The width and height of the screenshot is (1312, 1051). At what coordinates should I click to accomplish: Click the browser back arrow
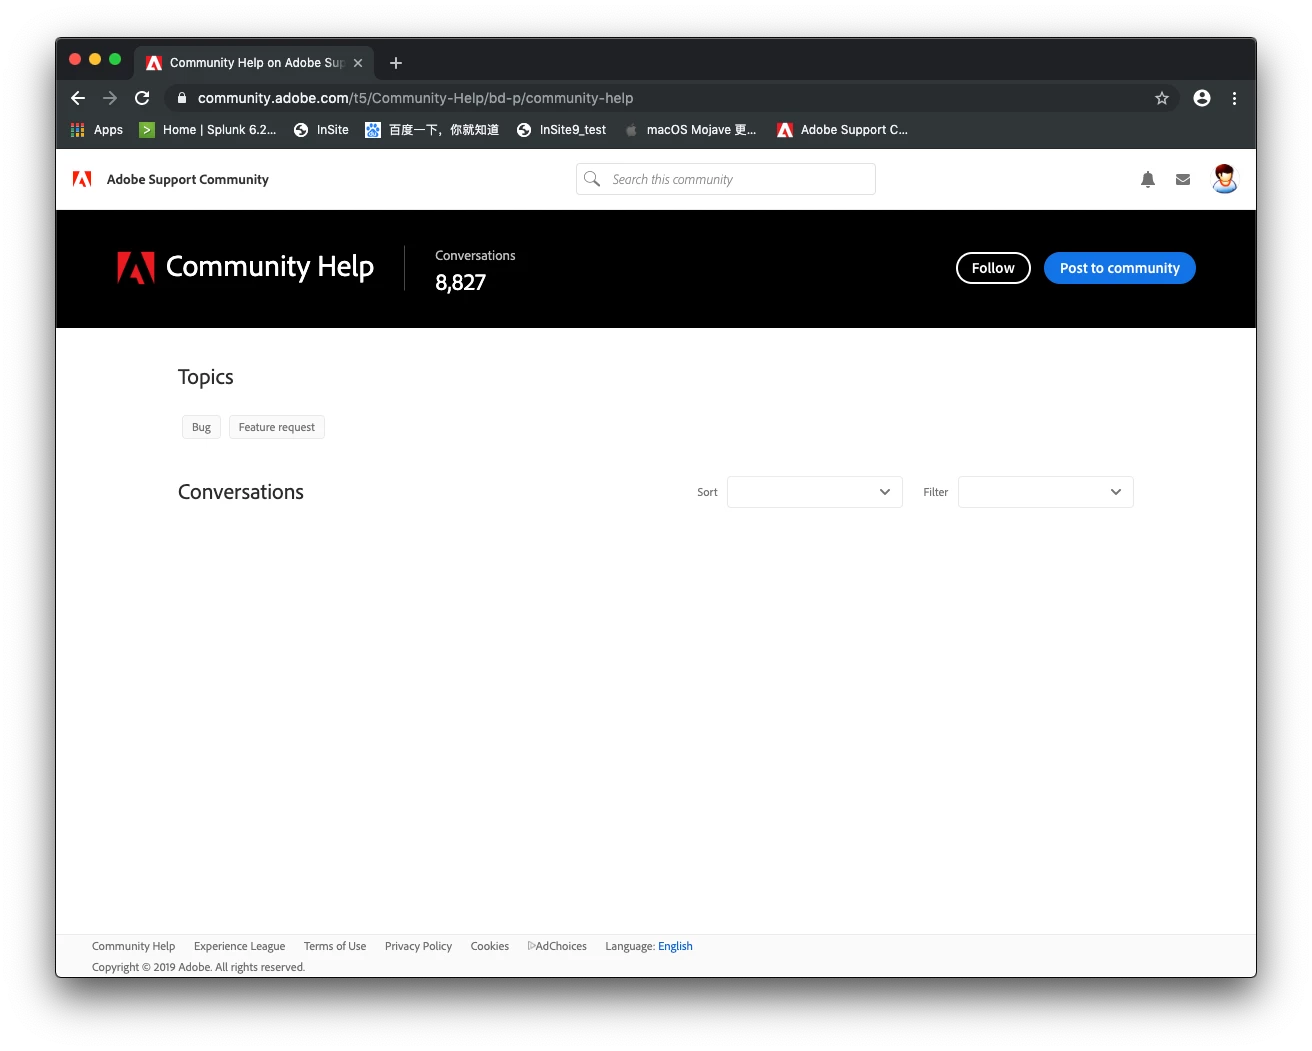78,98
